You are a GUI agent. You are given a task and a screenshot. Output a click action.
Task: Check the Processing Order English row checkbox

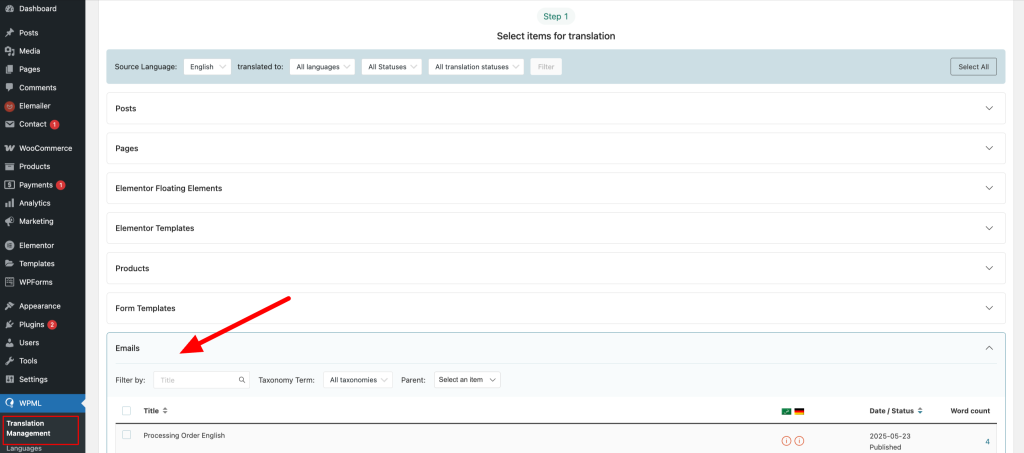click(x=127, y=435)
